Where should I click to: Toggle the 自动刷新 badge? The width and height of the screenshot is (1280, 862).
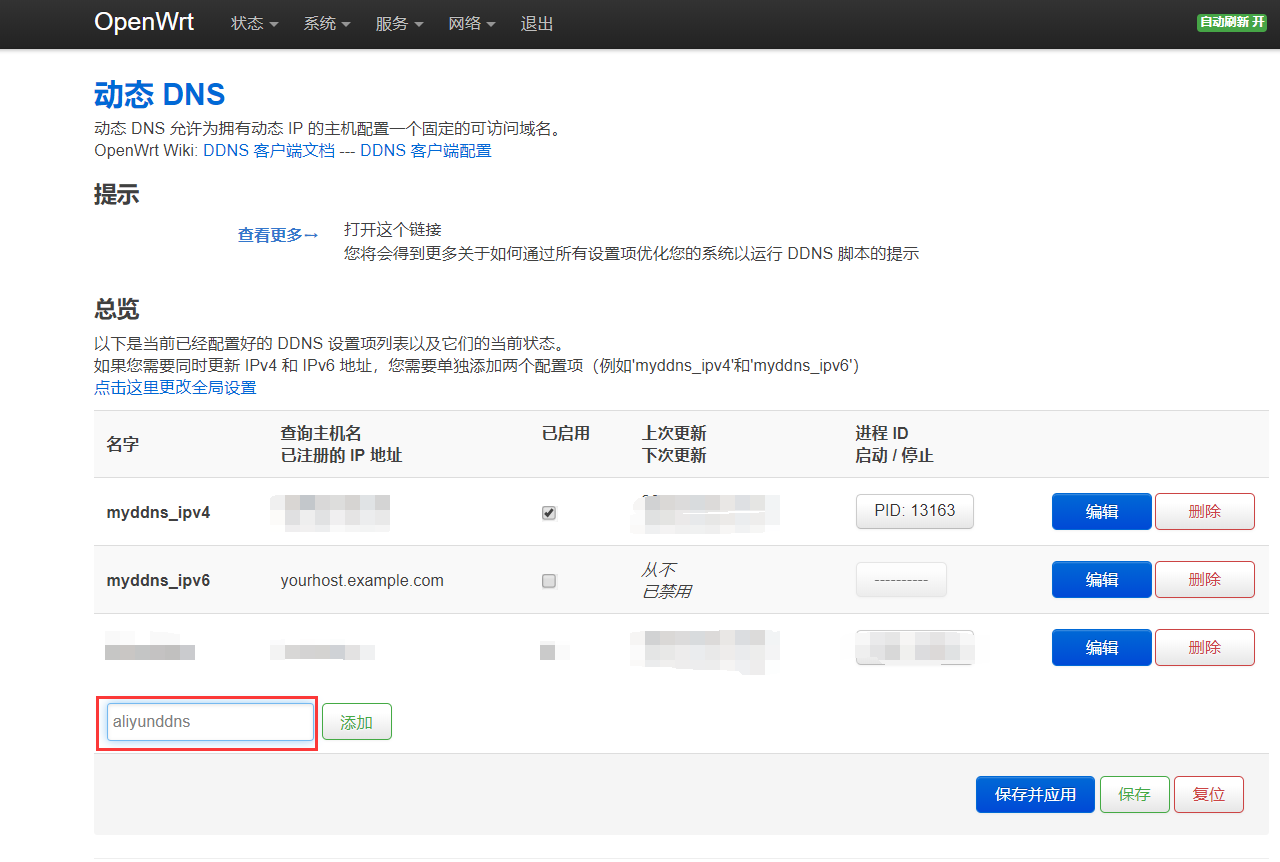1231,22
